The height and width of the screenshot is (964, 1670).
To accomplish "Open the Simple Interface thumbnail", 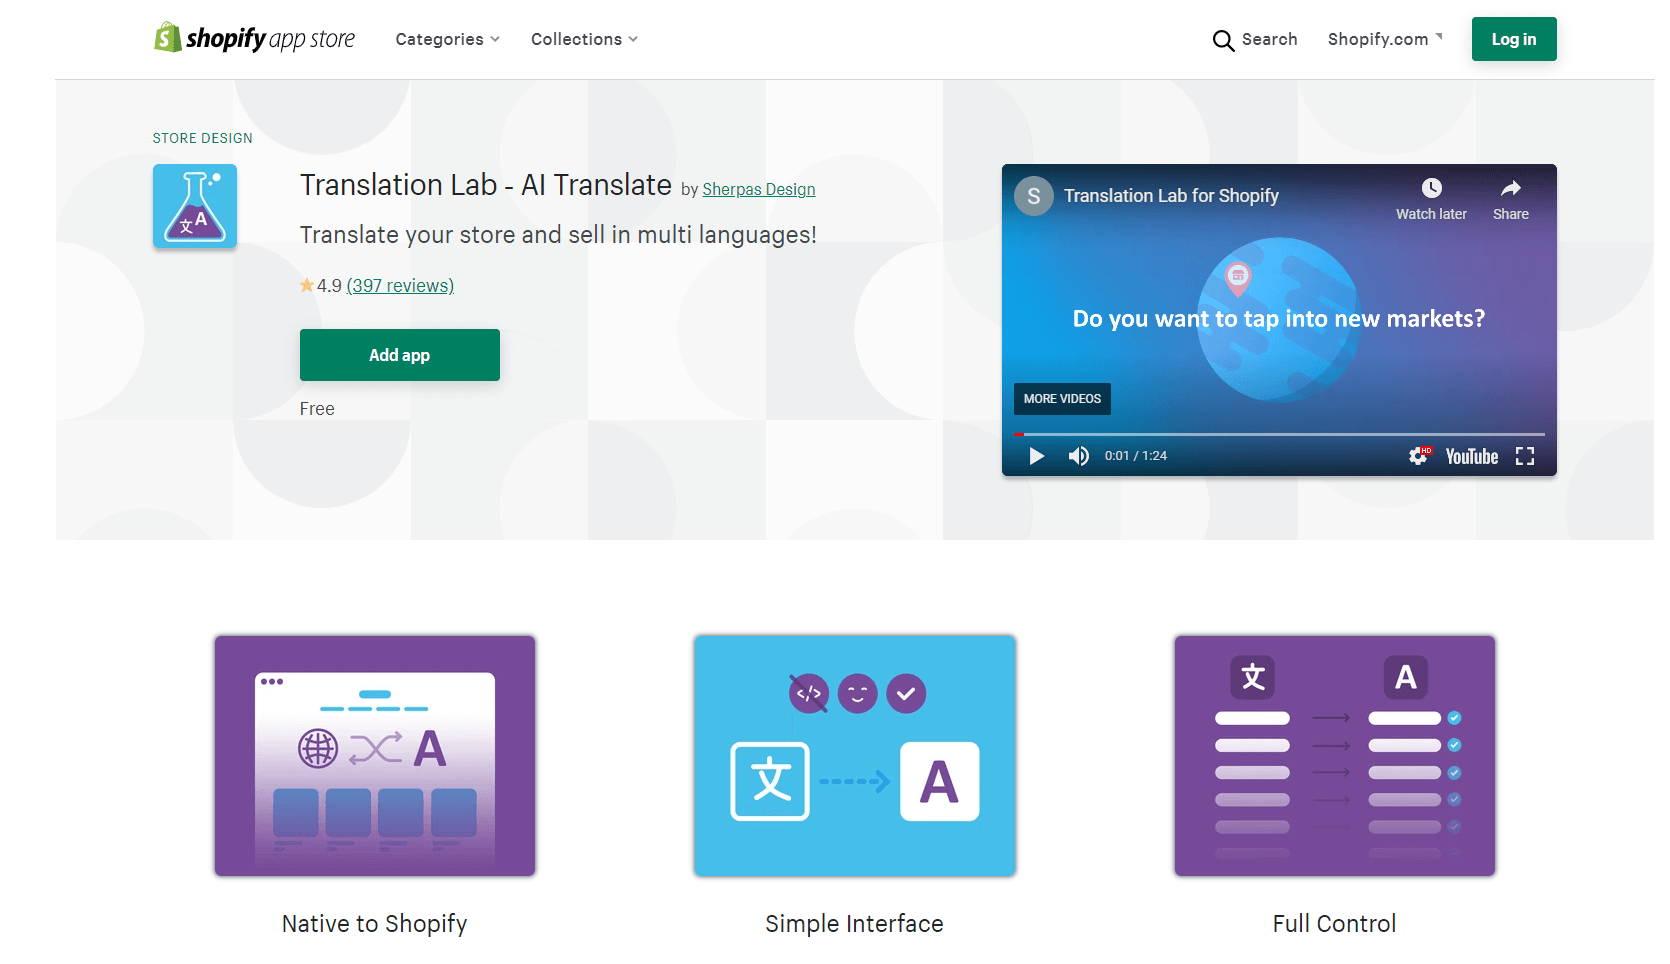I will coord(855,756).
